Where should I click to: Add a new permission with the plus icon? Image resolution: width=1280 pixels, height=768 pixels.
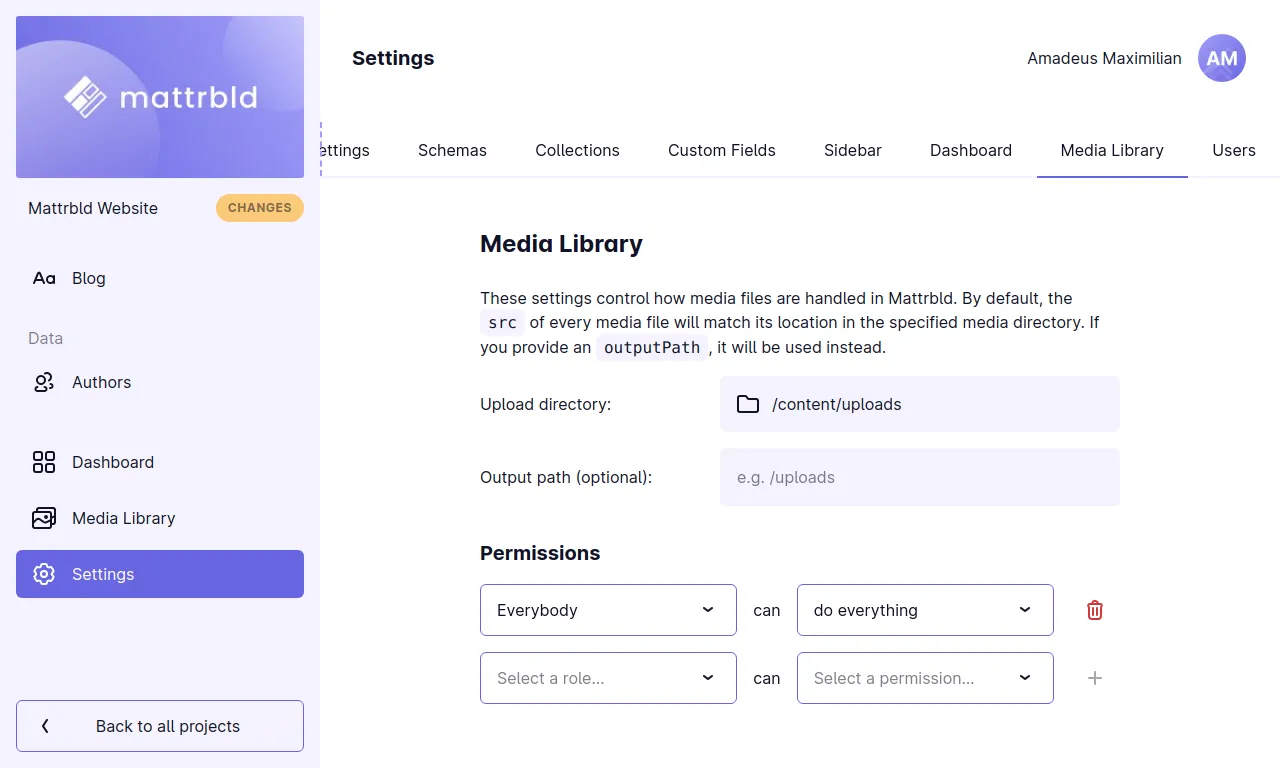point(1094,678)
